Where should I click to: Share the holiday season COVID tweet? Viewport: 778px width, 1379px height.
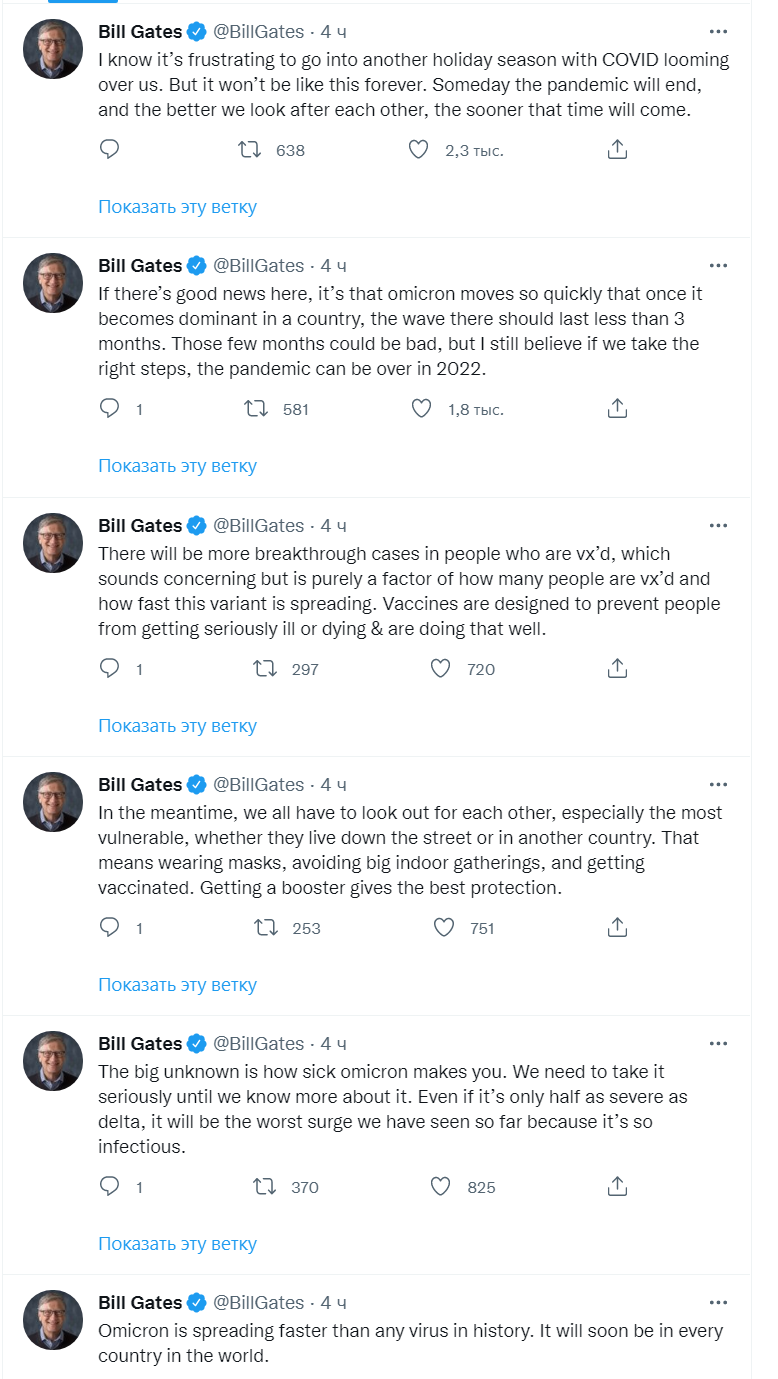[x=618, y=150]
